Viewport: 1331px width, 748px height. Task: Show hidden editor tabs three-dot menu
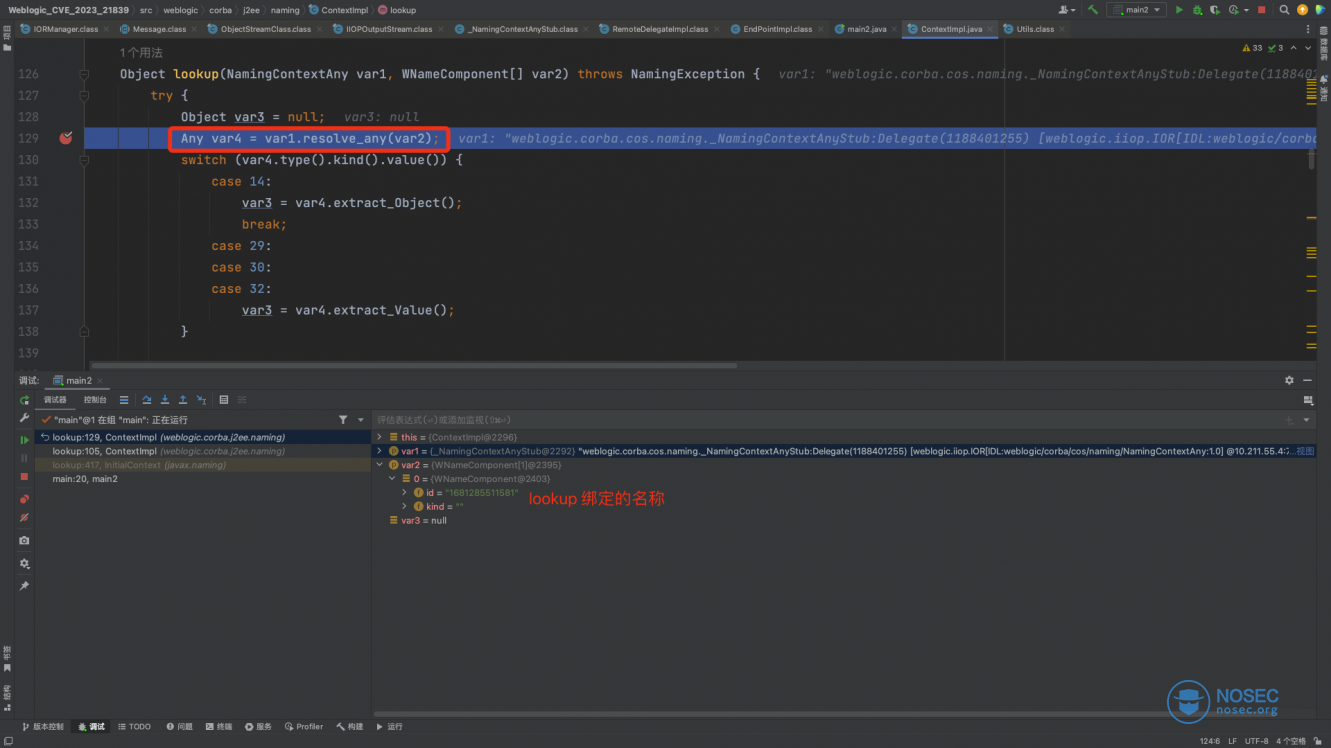pyautogui.click(x=1307, y=29)
